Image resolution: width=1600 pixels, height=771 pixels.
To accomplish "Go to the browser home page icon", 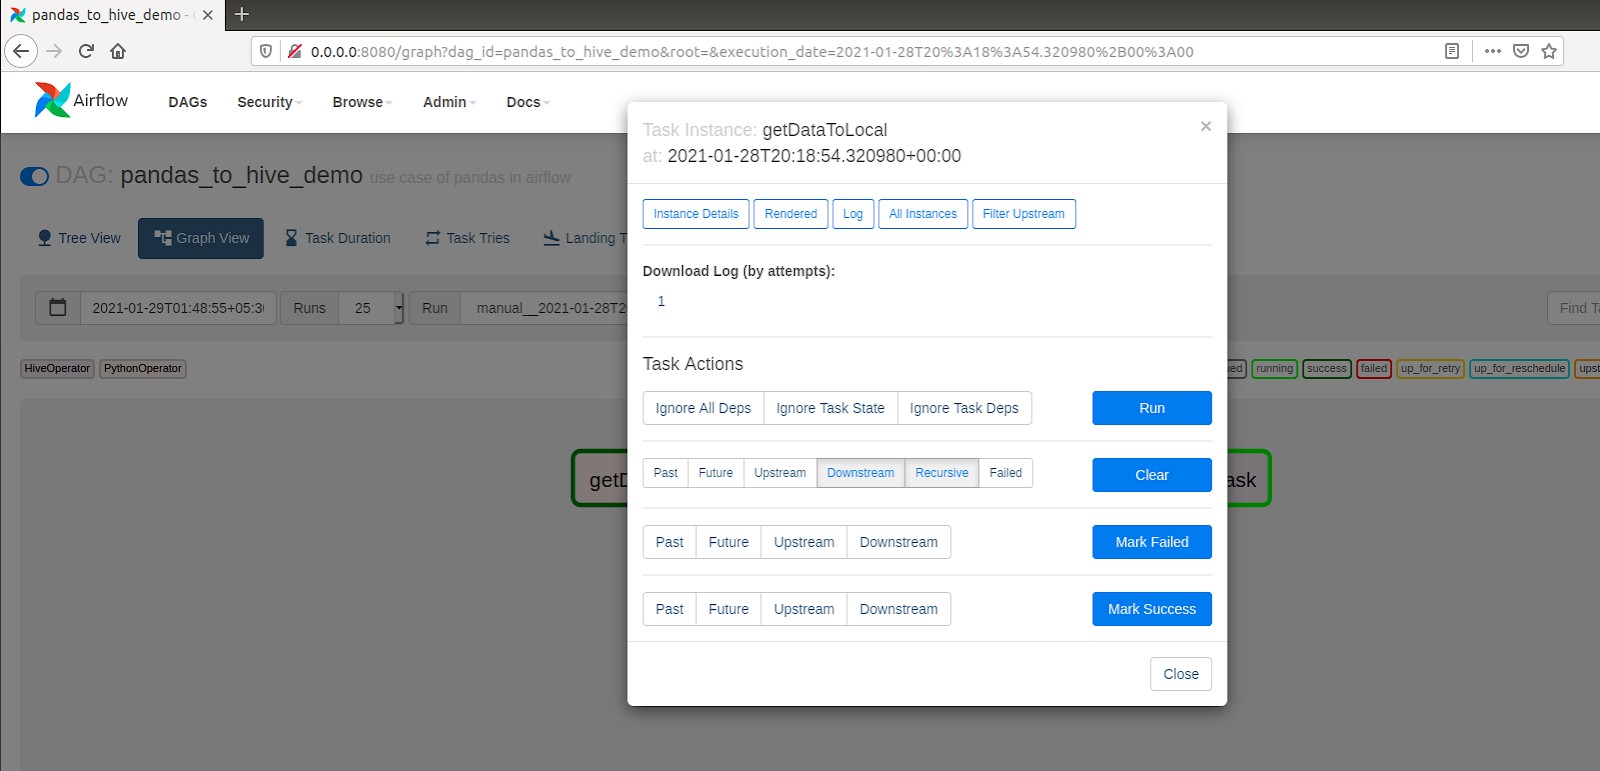I will tap(118, 51).
